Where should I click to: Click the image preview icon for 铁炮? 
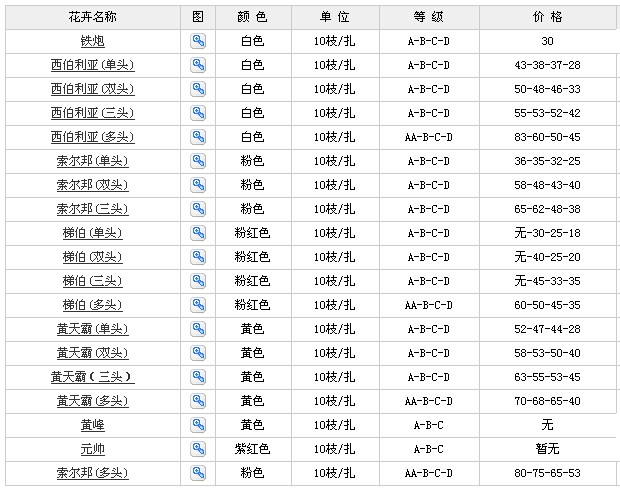198,41
